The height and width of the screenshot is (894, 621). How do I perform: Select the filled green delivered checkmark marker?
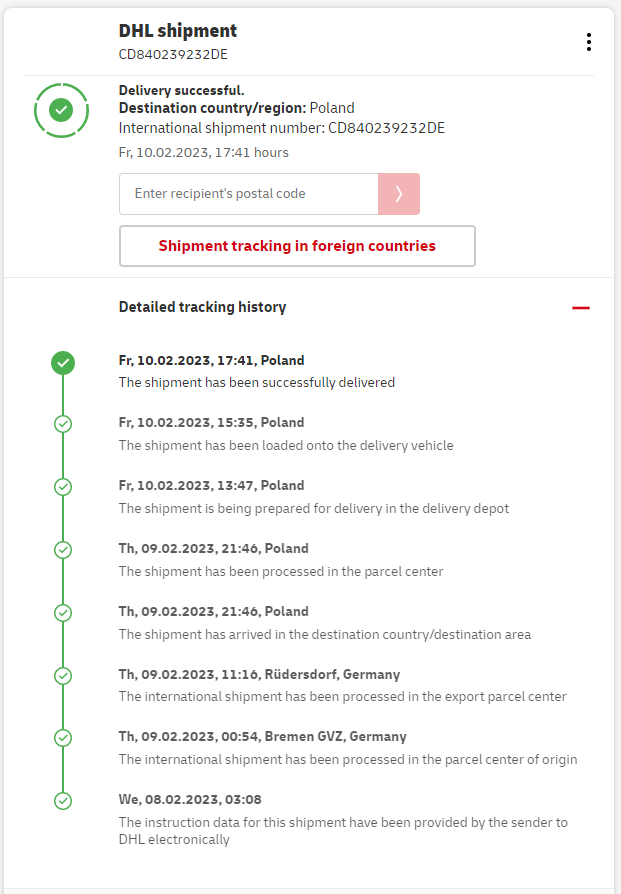63,362
